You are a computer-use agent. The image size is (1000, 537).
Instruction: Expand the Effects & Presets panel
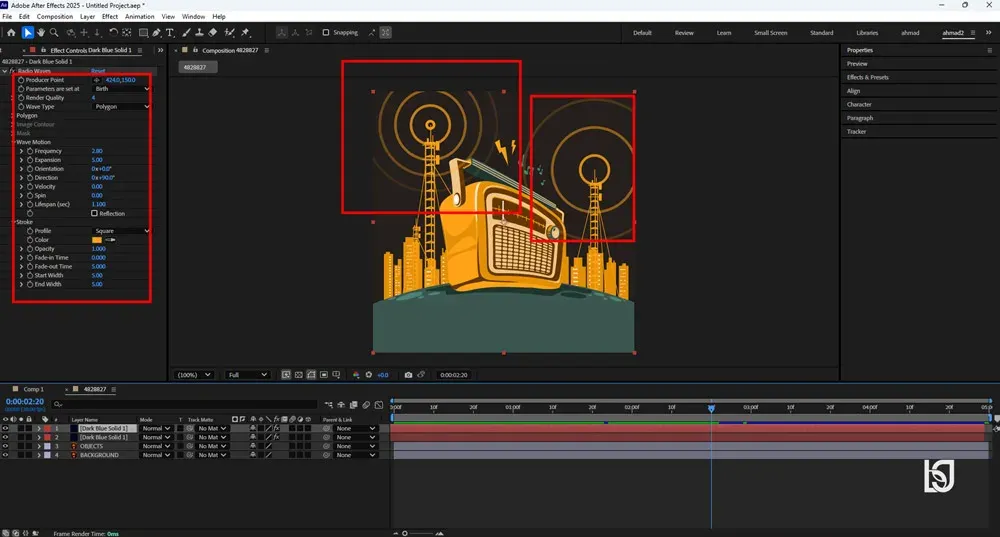click(867, 77)
